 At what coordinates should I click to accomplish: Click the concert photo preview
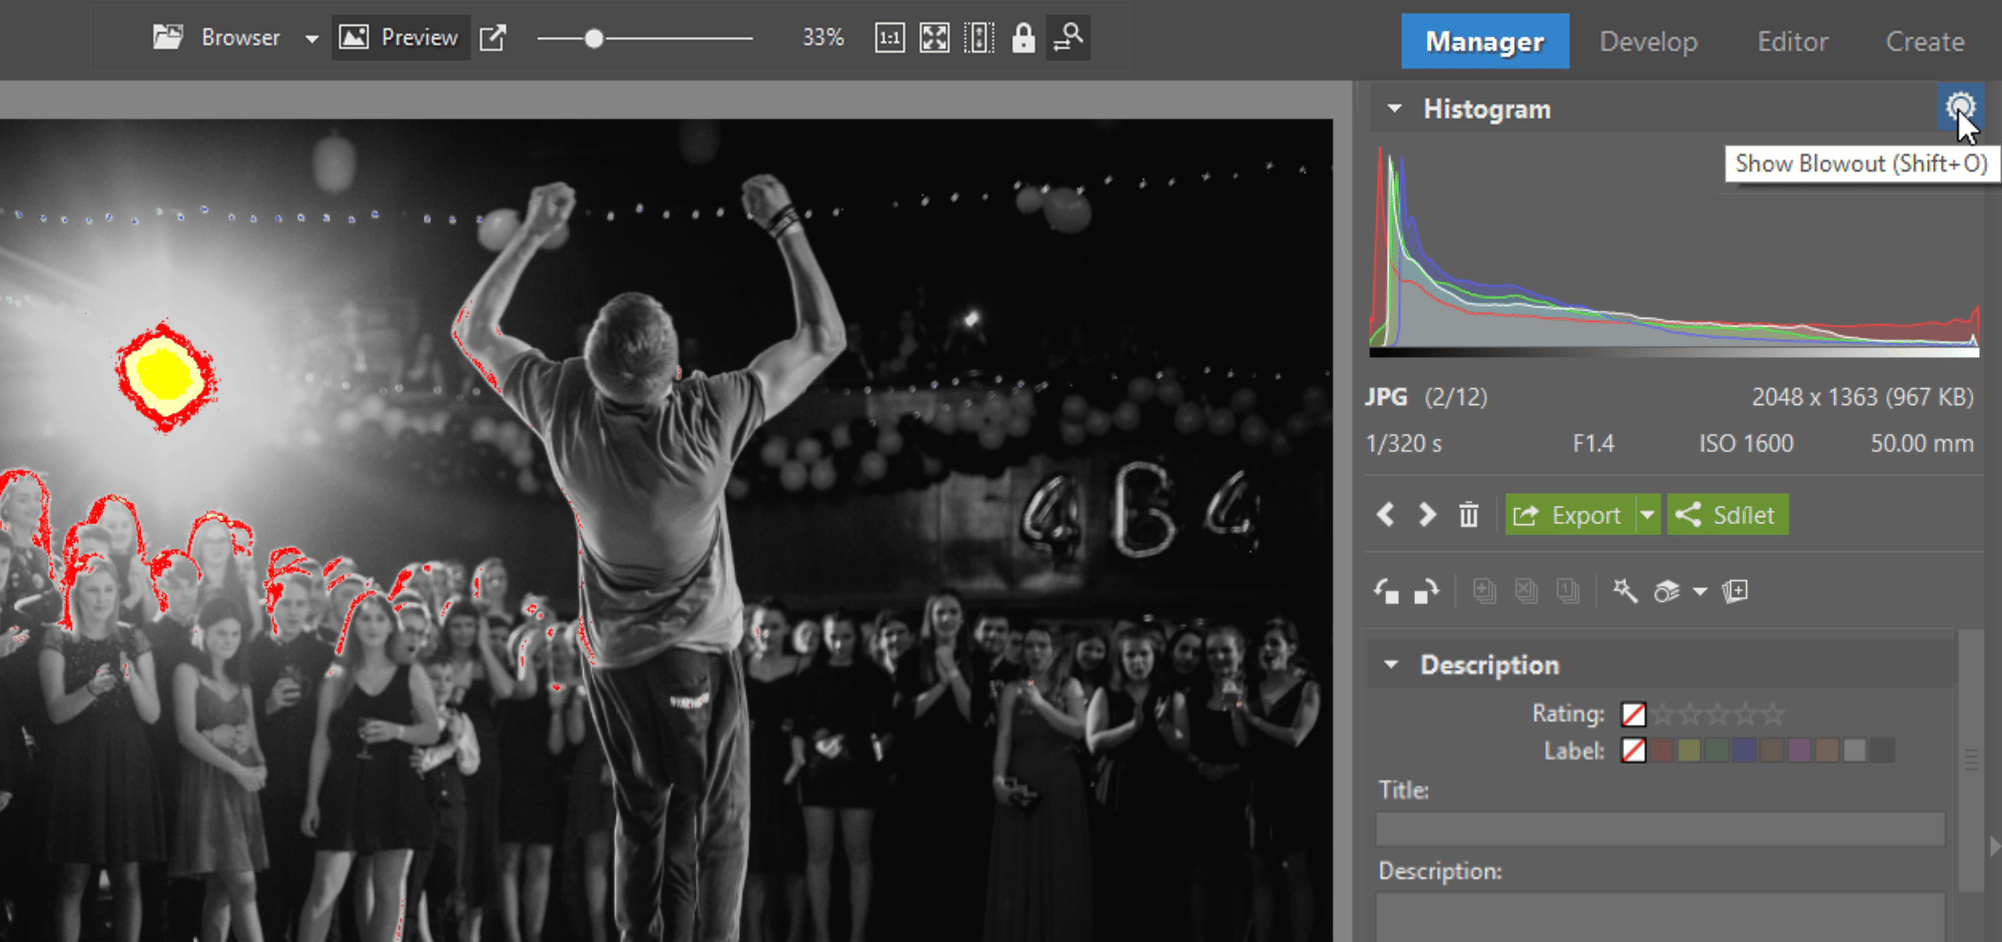pyautogui.click(x=666, y=530)
